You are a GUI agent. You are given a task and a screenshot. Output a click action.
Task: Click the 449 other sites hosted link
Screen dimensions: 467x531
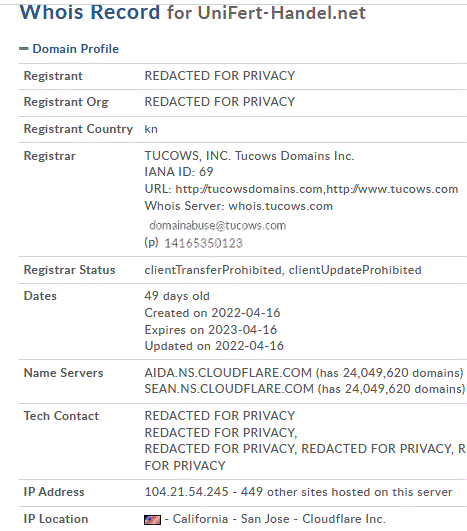coord(346,492)
